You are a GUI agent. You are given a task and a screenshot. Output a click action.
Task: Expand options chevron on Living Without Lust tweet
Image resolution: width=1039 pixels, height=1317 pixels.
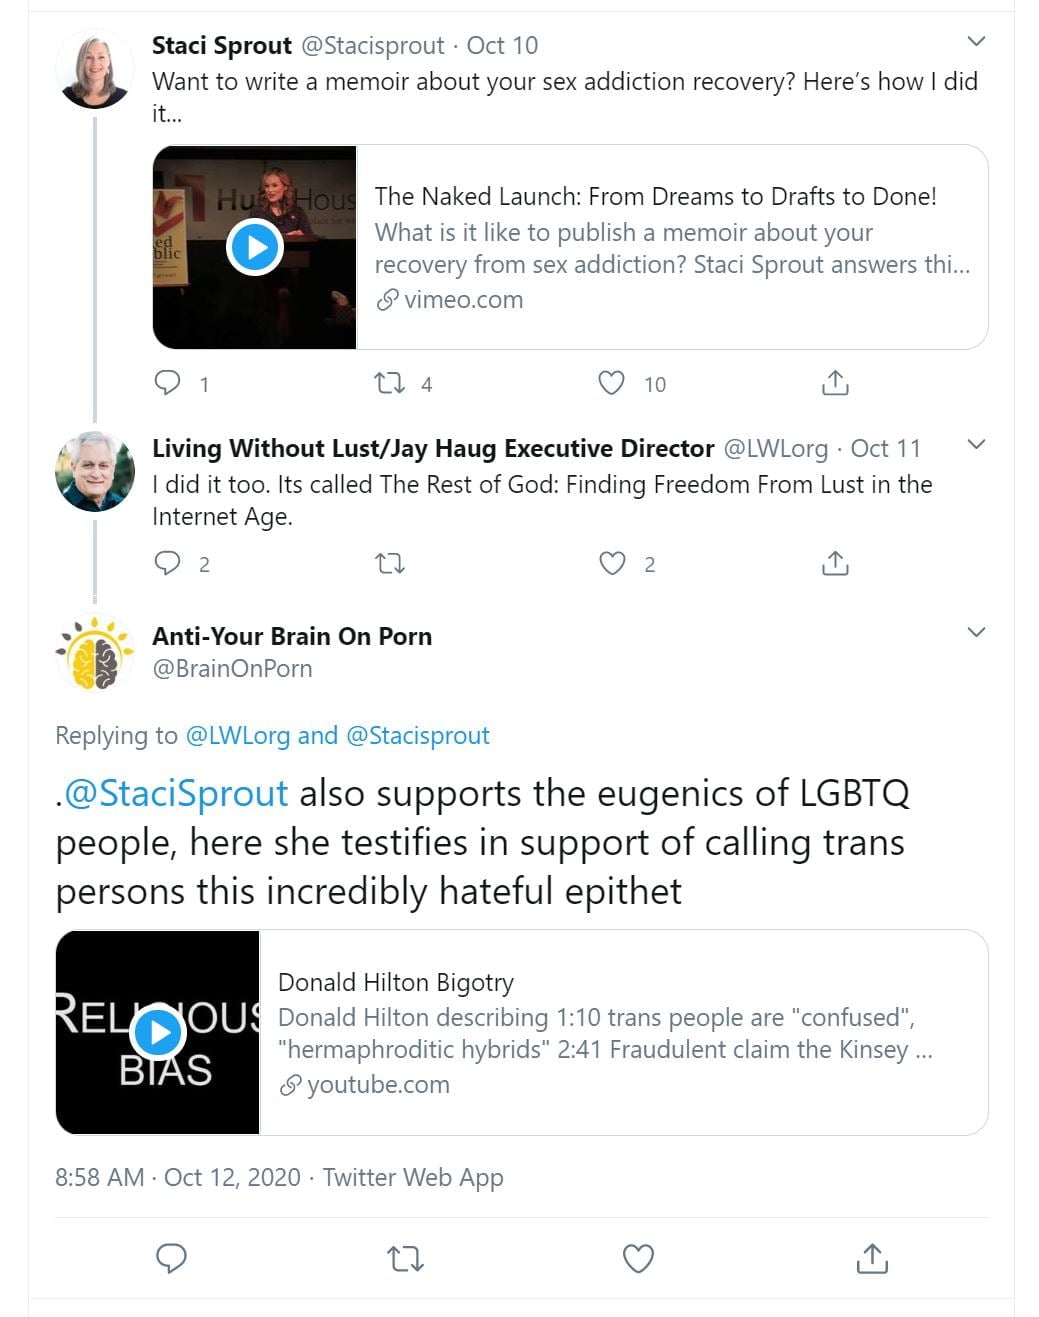click(977, 445)
